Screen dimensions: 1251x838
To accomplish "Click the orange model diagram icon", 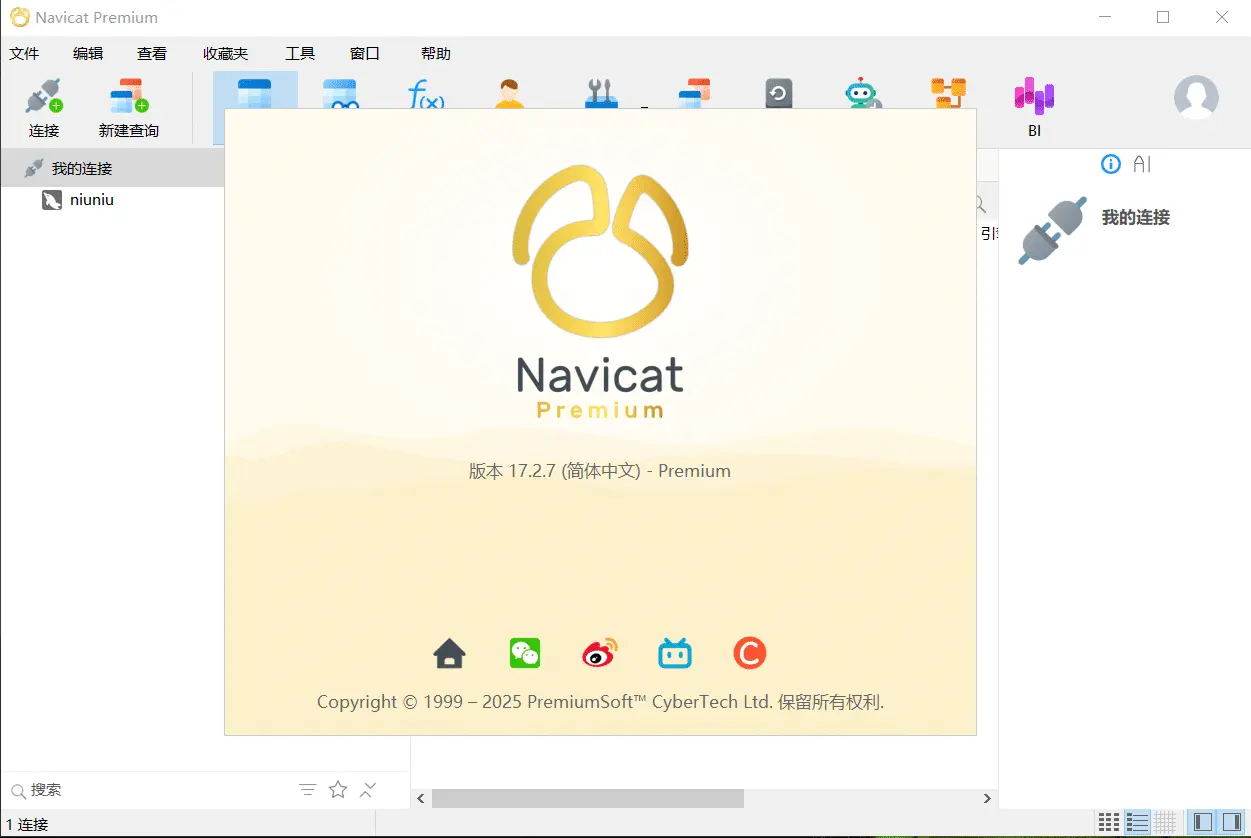I will pyautogui.click(x=947, y=93).
